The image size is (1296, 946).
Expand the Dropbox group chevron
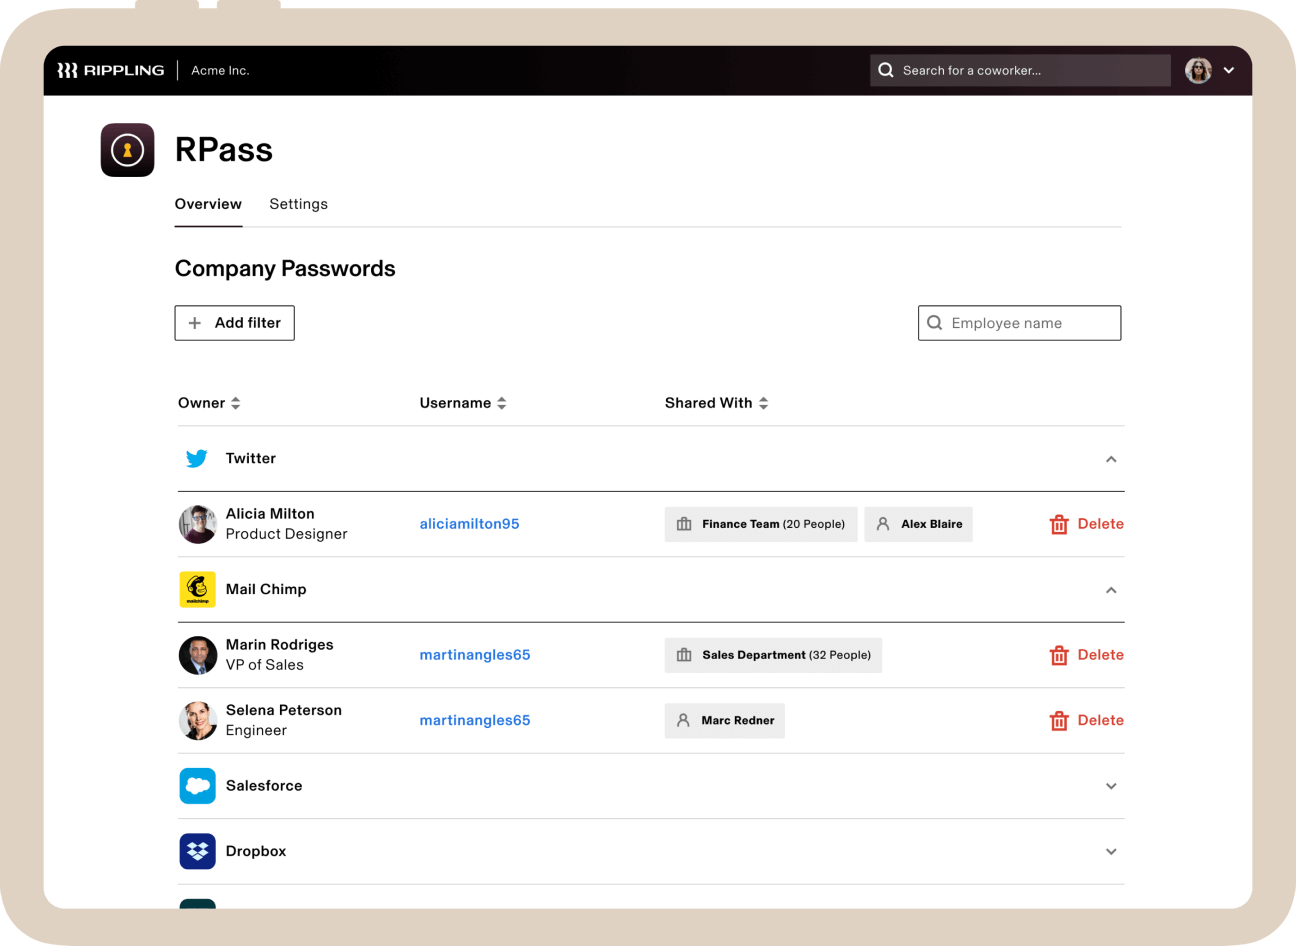click(1111, 852)
